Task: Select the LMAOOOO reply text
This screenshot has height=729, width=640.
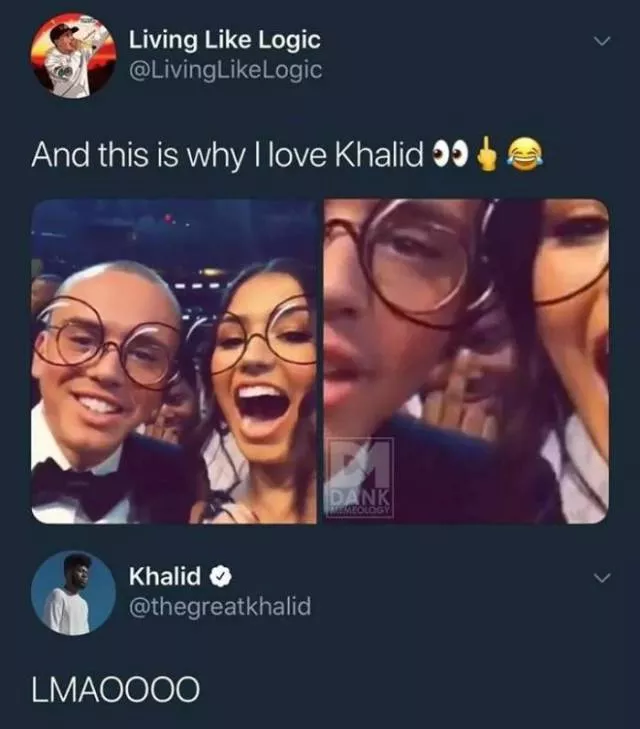Action: click(x=116, y=689)
